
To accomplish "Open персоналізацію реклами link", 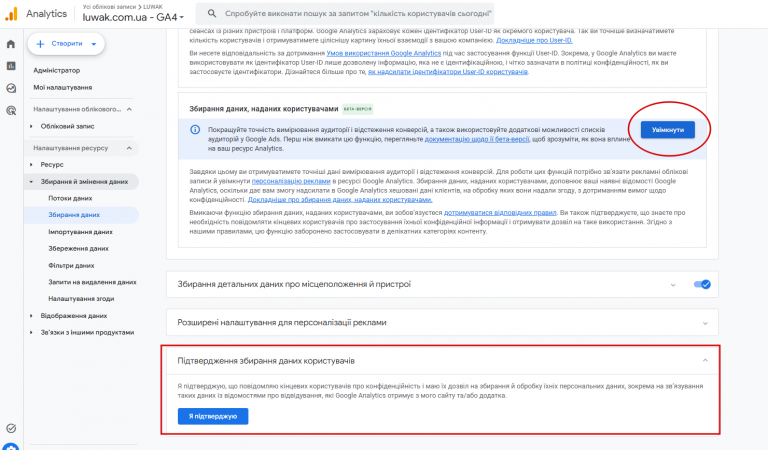I will click(x=291, y=181).
